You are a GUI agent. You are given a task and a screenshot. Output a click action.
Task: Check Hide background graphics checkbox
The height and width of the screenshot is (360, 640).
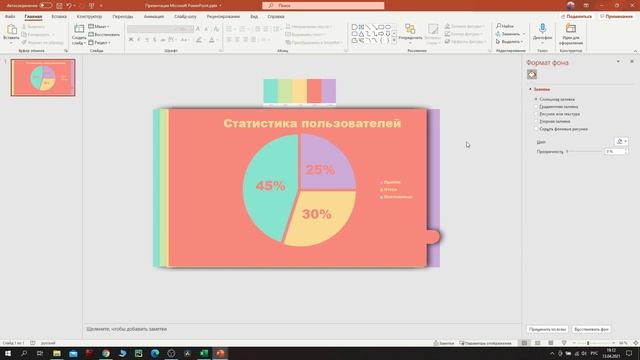pyautogui.click(x=536, y=129)
